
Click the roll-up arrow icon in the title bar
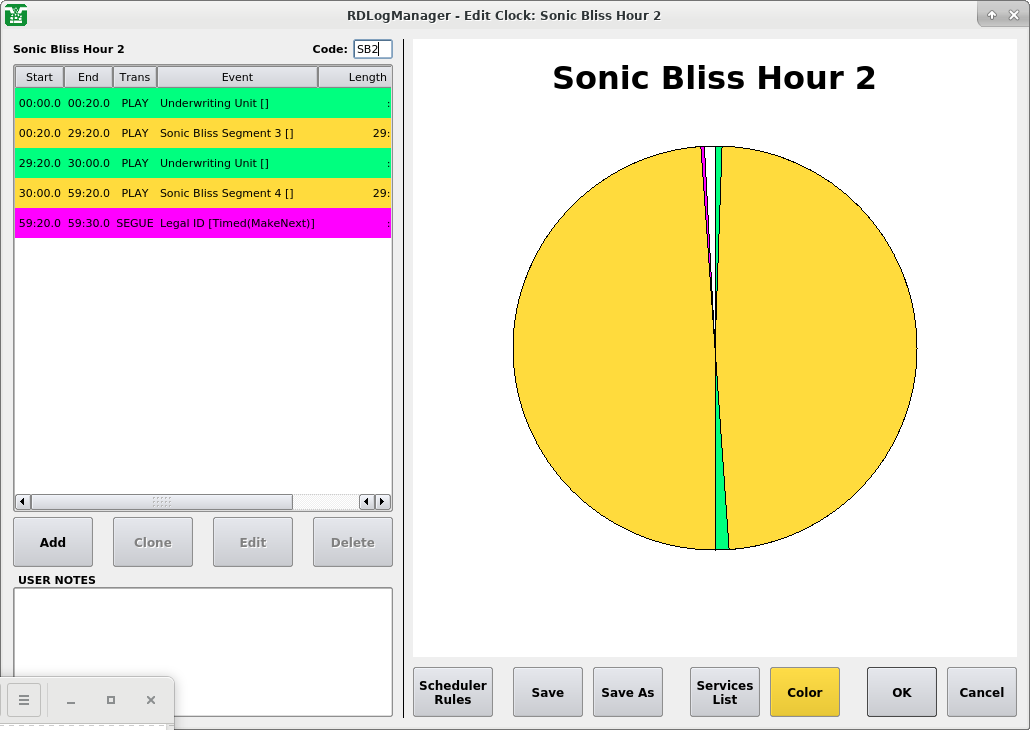point(992,15)
